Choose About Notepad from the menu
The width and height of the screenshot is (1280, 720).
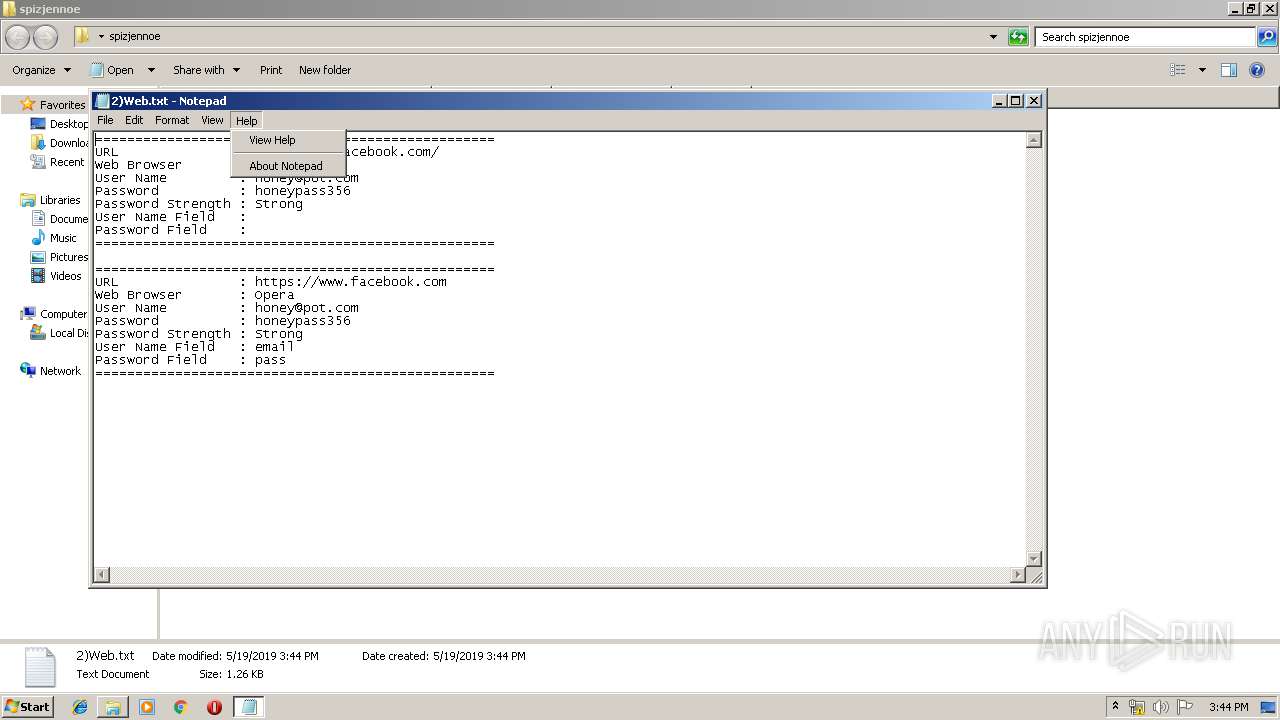(x=288, y=166)
